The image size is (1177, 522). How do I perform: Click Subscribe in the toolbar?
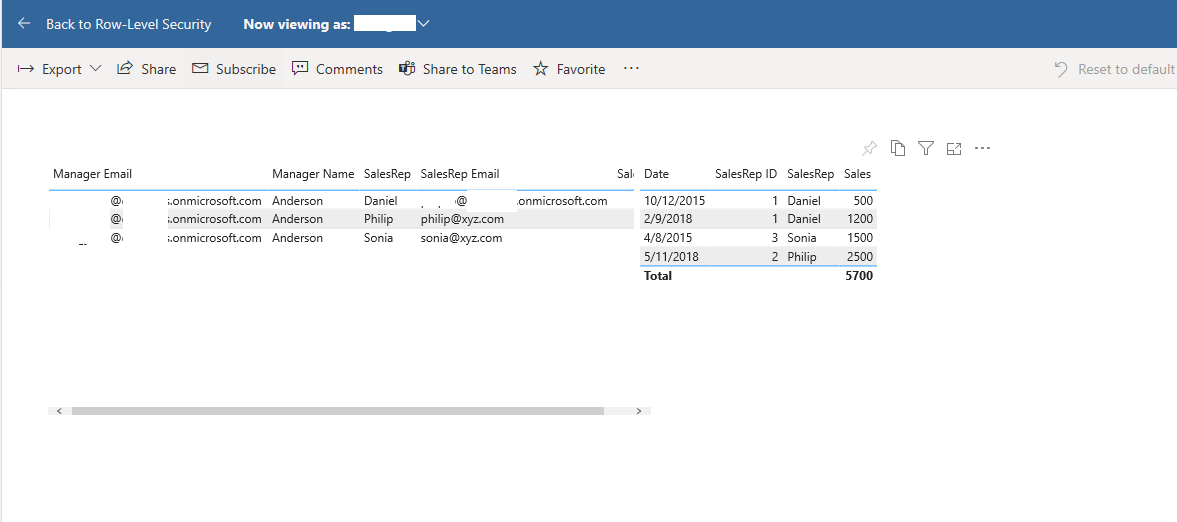(x=233, y=69)
